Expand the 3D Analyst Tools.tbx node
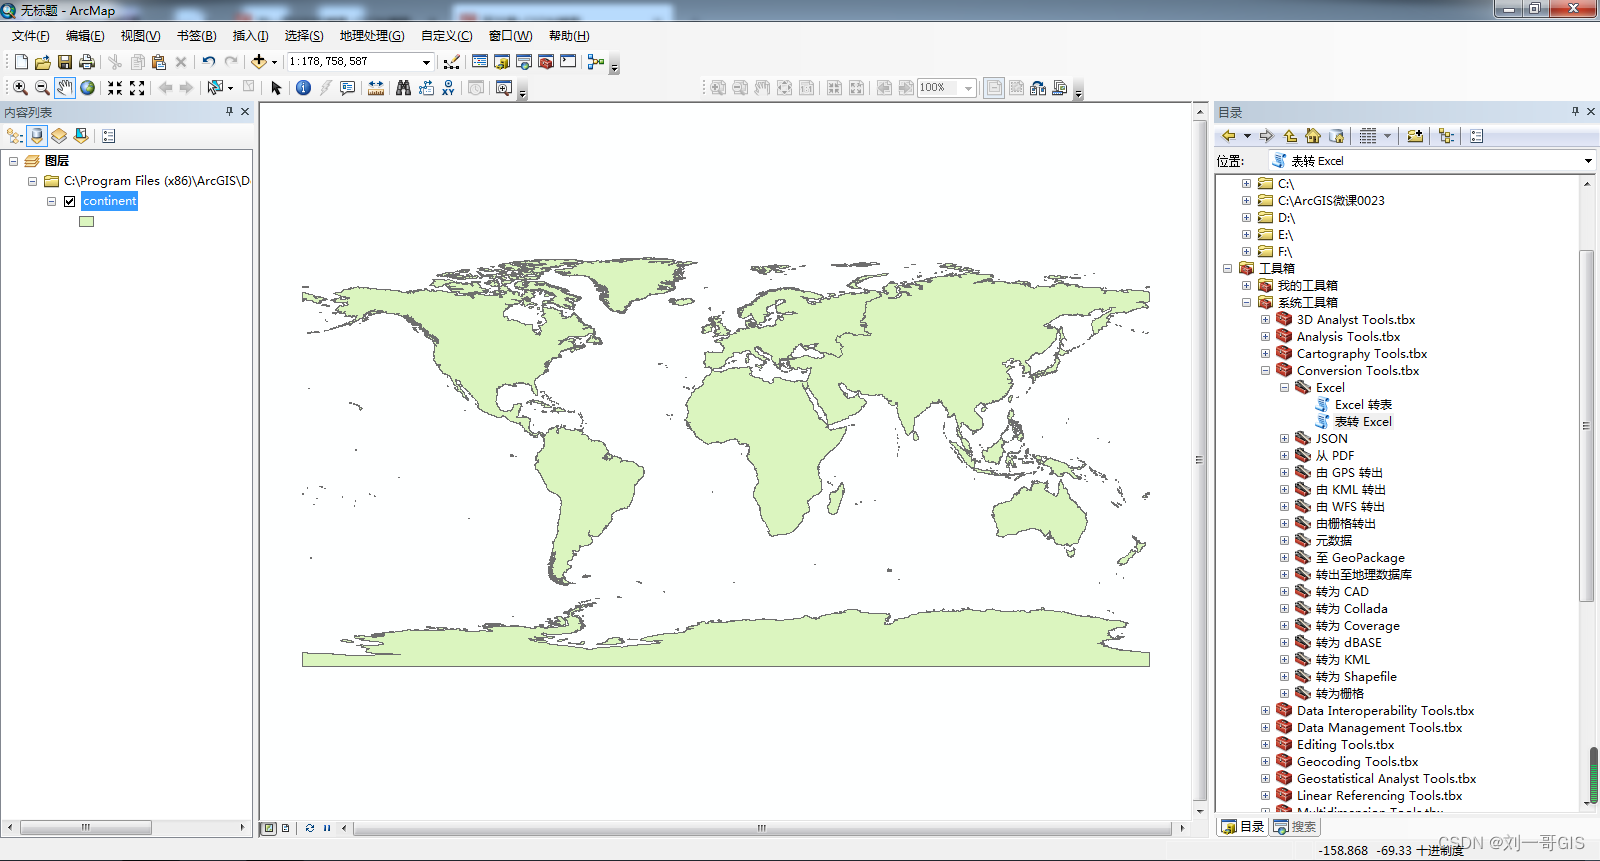Image resolution: width=1600 pixels, height=861 pixels. (x=1266, y=320)
